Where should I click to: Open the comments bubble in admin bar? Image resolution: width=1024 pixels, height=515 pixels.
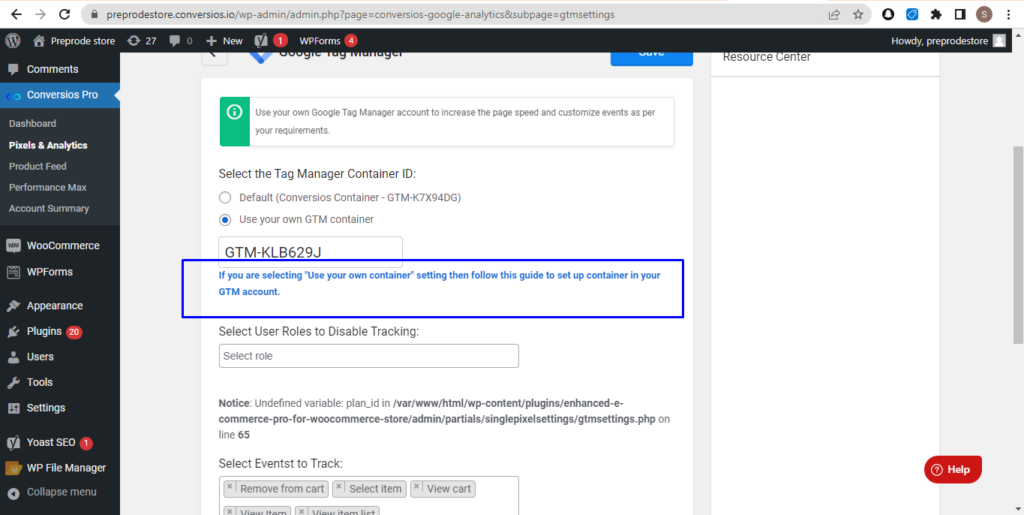(x=180, y=40)
